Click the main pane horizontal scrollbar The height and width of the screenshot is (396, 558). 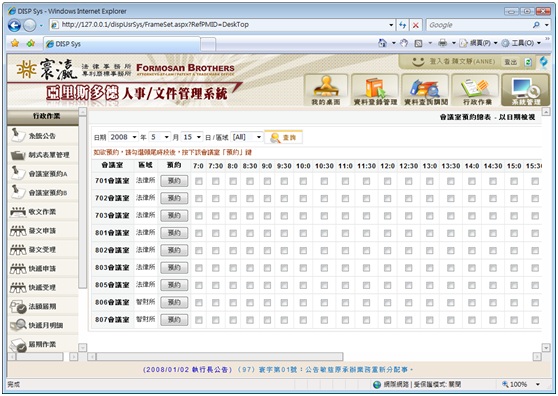coord(220,357)
